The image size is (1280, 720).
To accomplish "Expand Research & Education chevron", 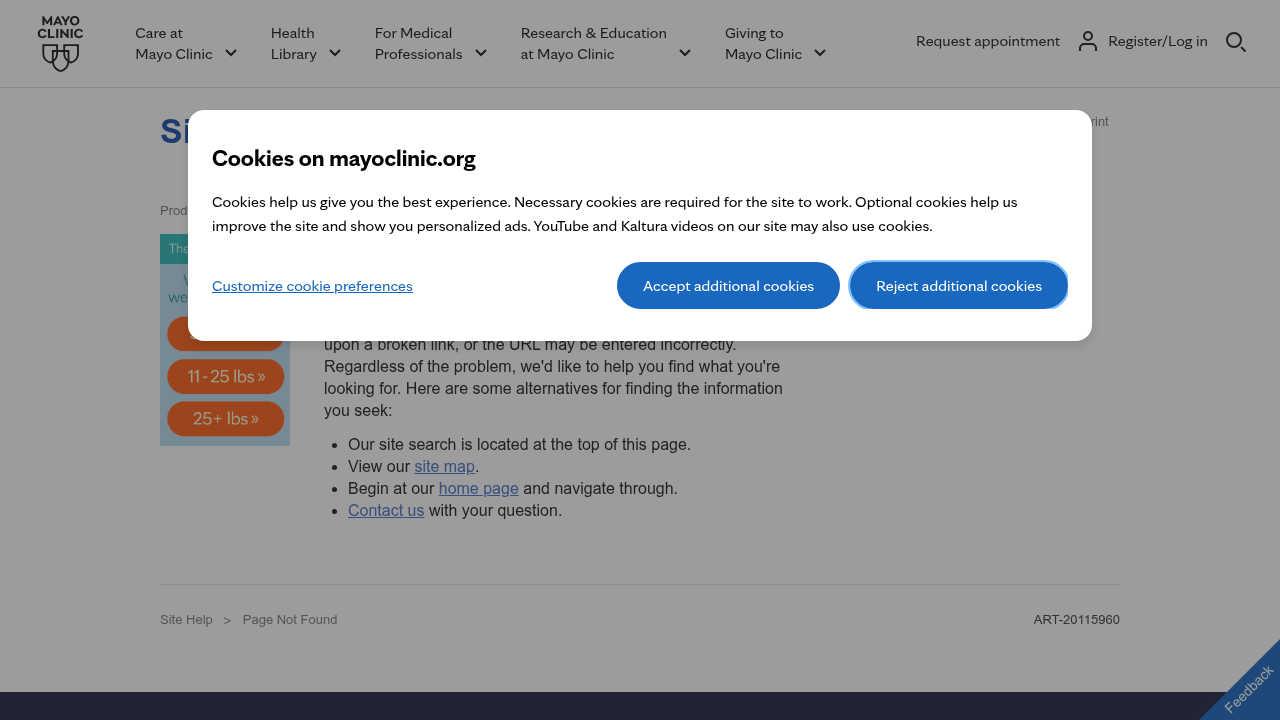I will click(685, 53).
